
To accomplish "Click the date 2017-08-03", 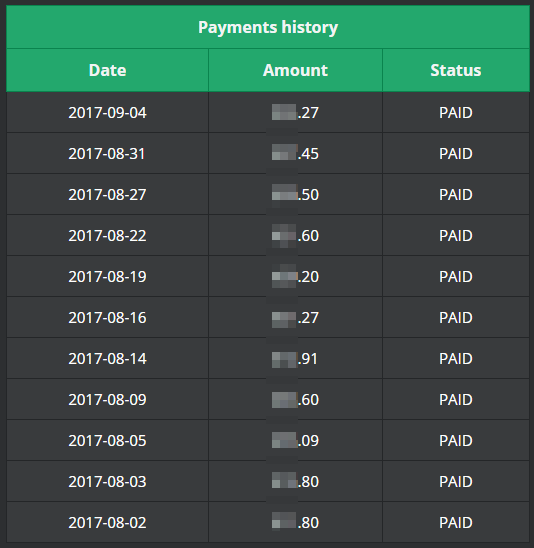I will coord(107,482).
